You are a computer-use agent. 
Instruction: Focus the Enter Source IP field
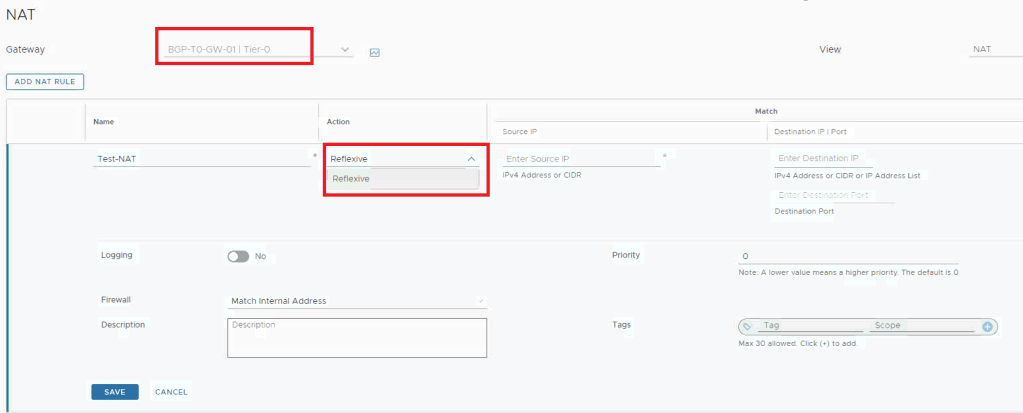click(x=580, y=159)
